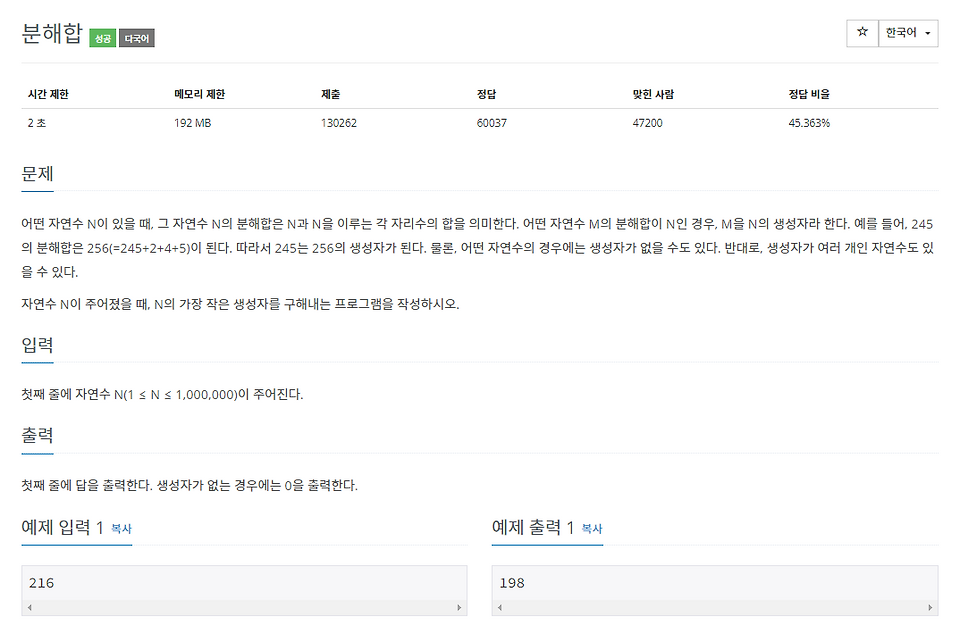
Task: Click left scroll arrow under output 198
Action: (500, 607)
